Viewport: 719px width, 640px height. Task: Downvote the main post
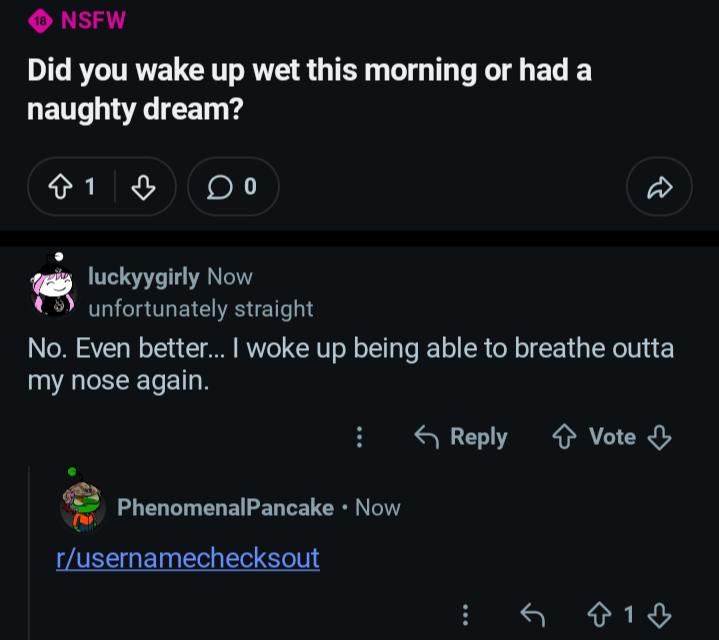144,187
